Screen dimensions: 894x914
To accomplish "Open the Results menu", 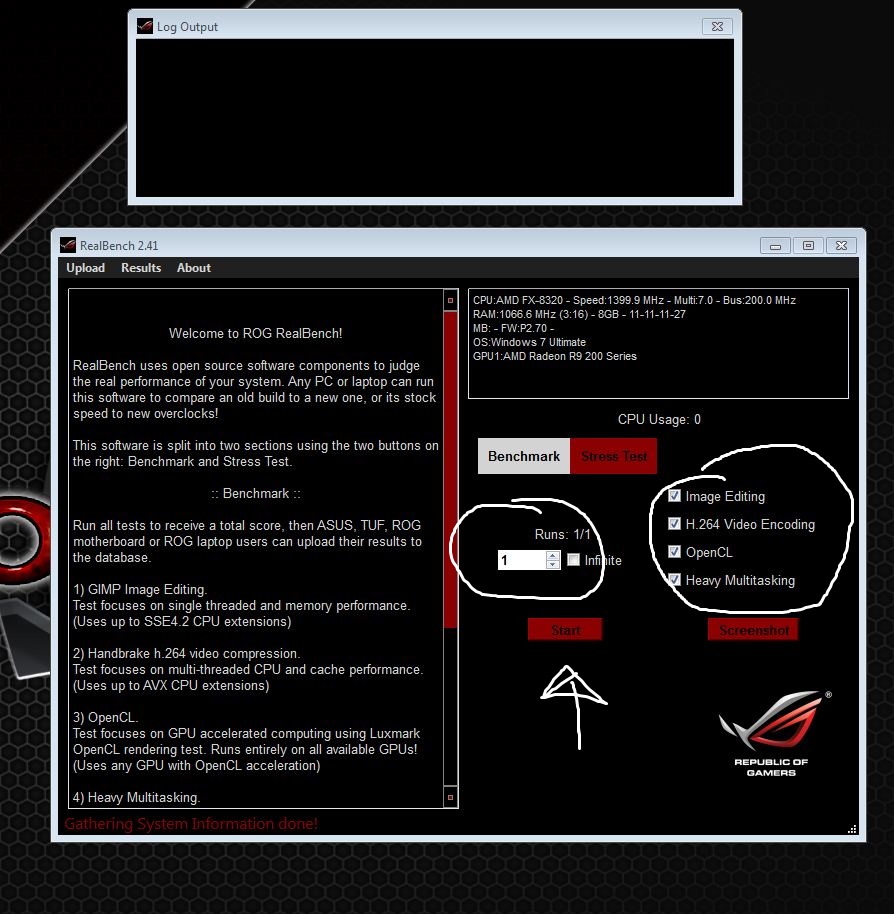I will point(141,268).
